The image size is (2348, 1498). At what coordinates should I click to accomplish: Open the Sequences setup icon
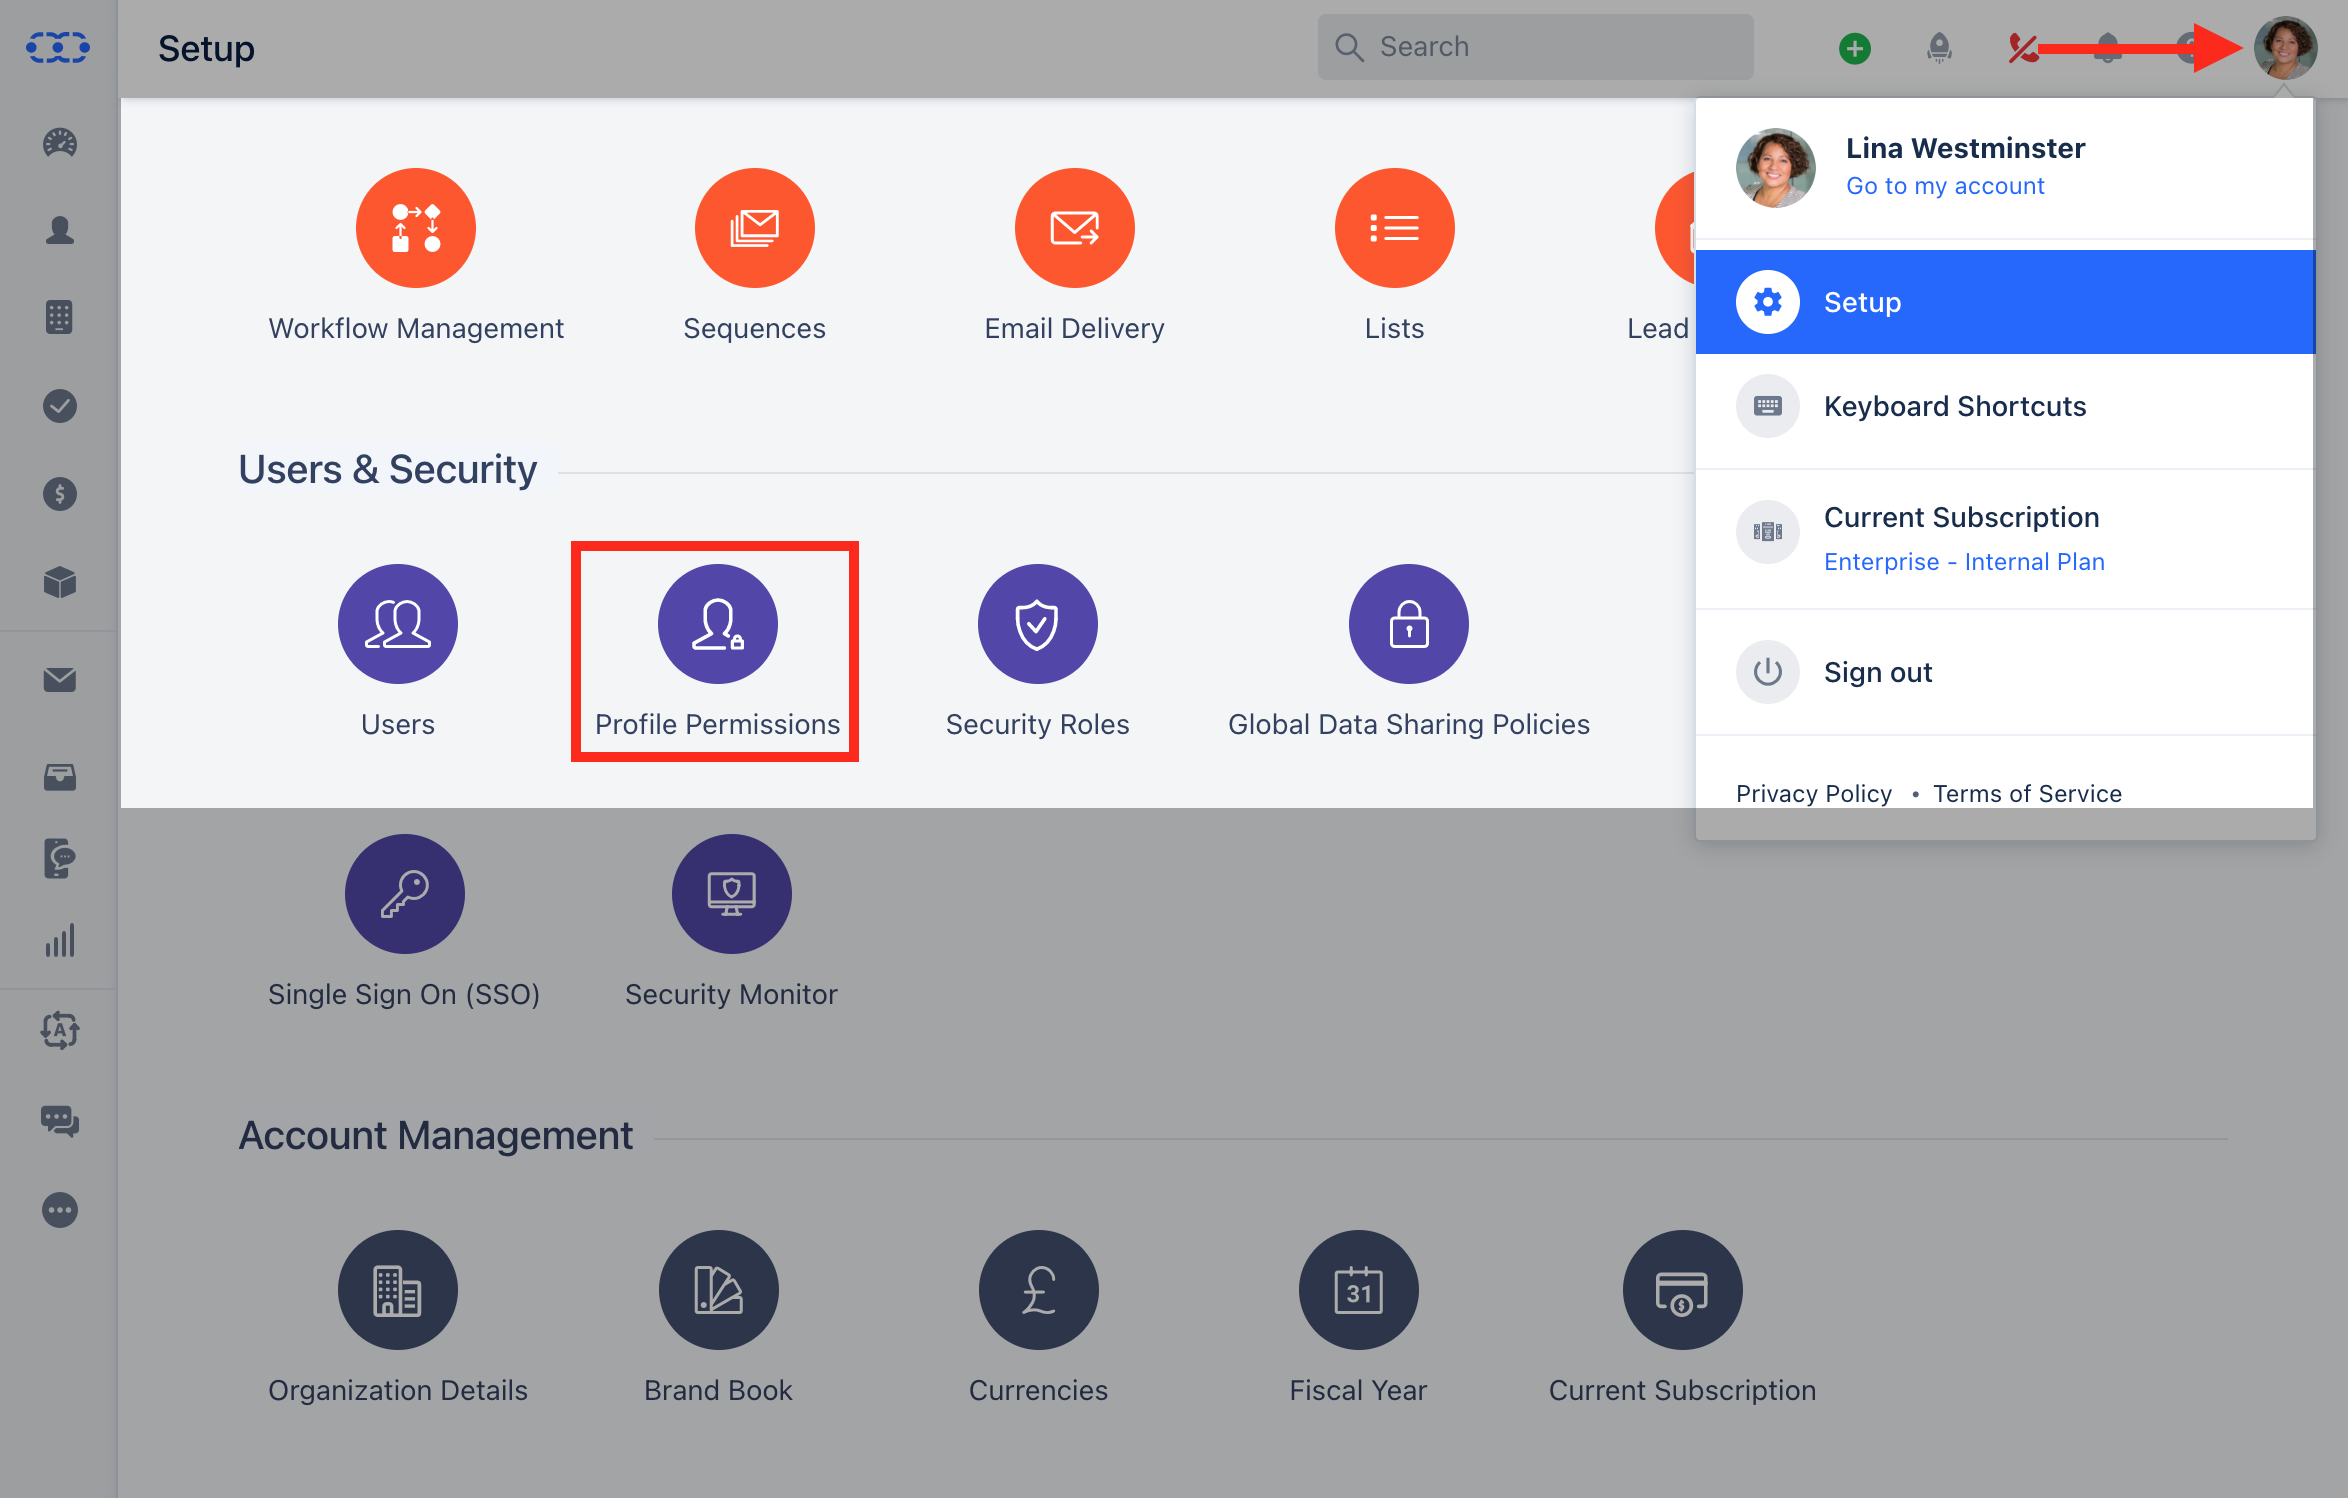tap(755, 228)
